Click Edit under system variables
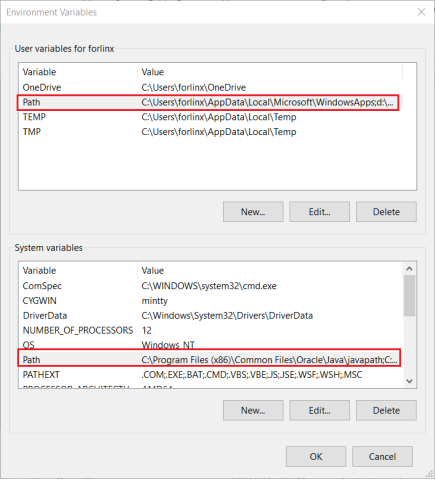This screenshot has width=436, height=480. tap(319, 410)
